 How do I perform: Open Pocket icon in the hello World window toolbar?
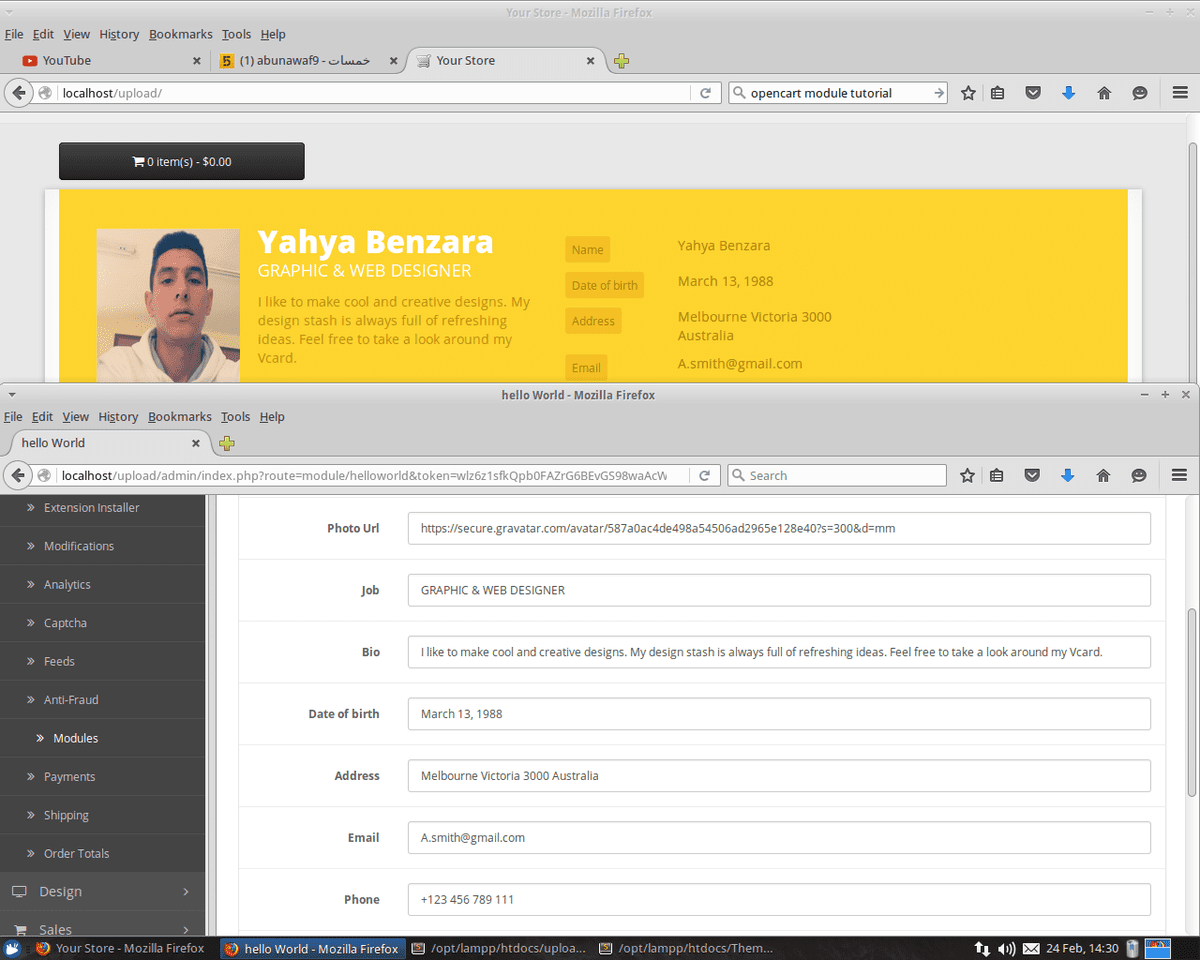1032,476
